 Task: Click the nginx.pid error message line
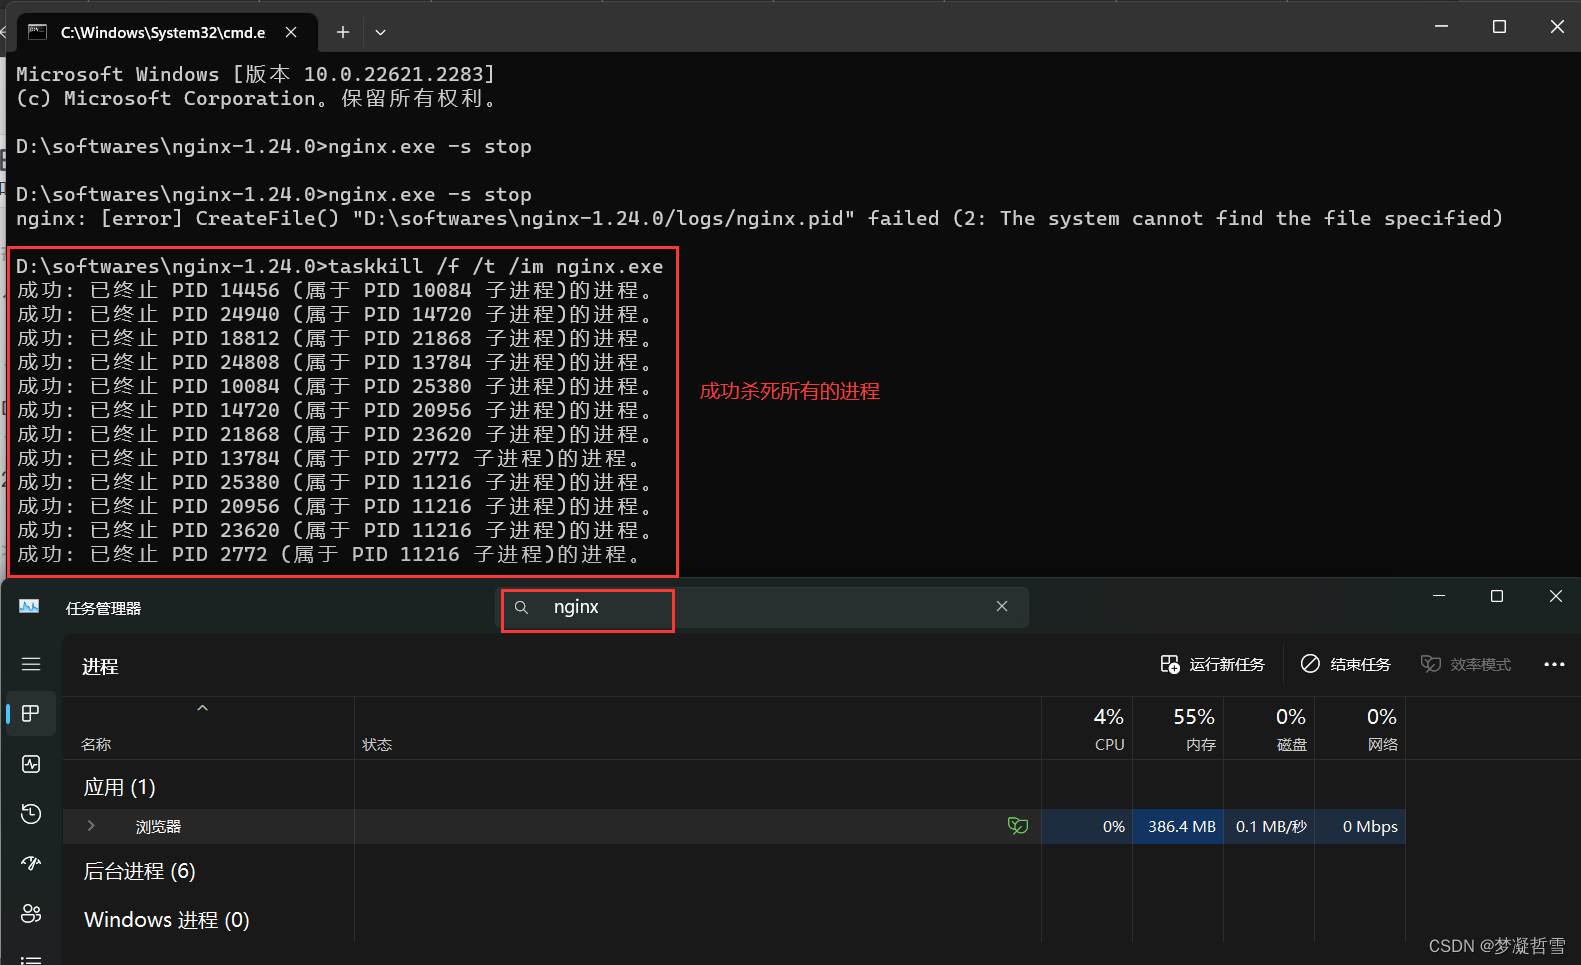(759, 218)
